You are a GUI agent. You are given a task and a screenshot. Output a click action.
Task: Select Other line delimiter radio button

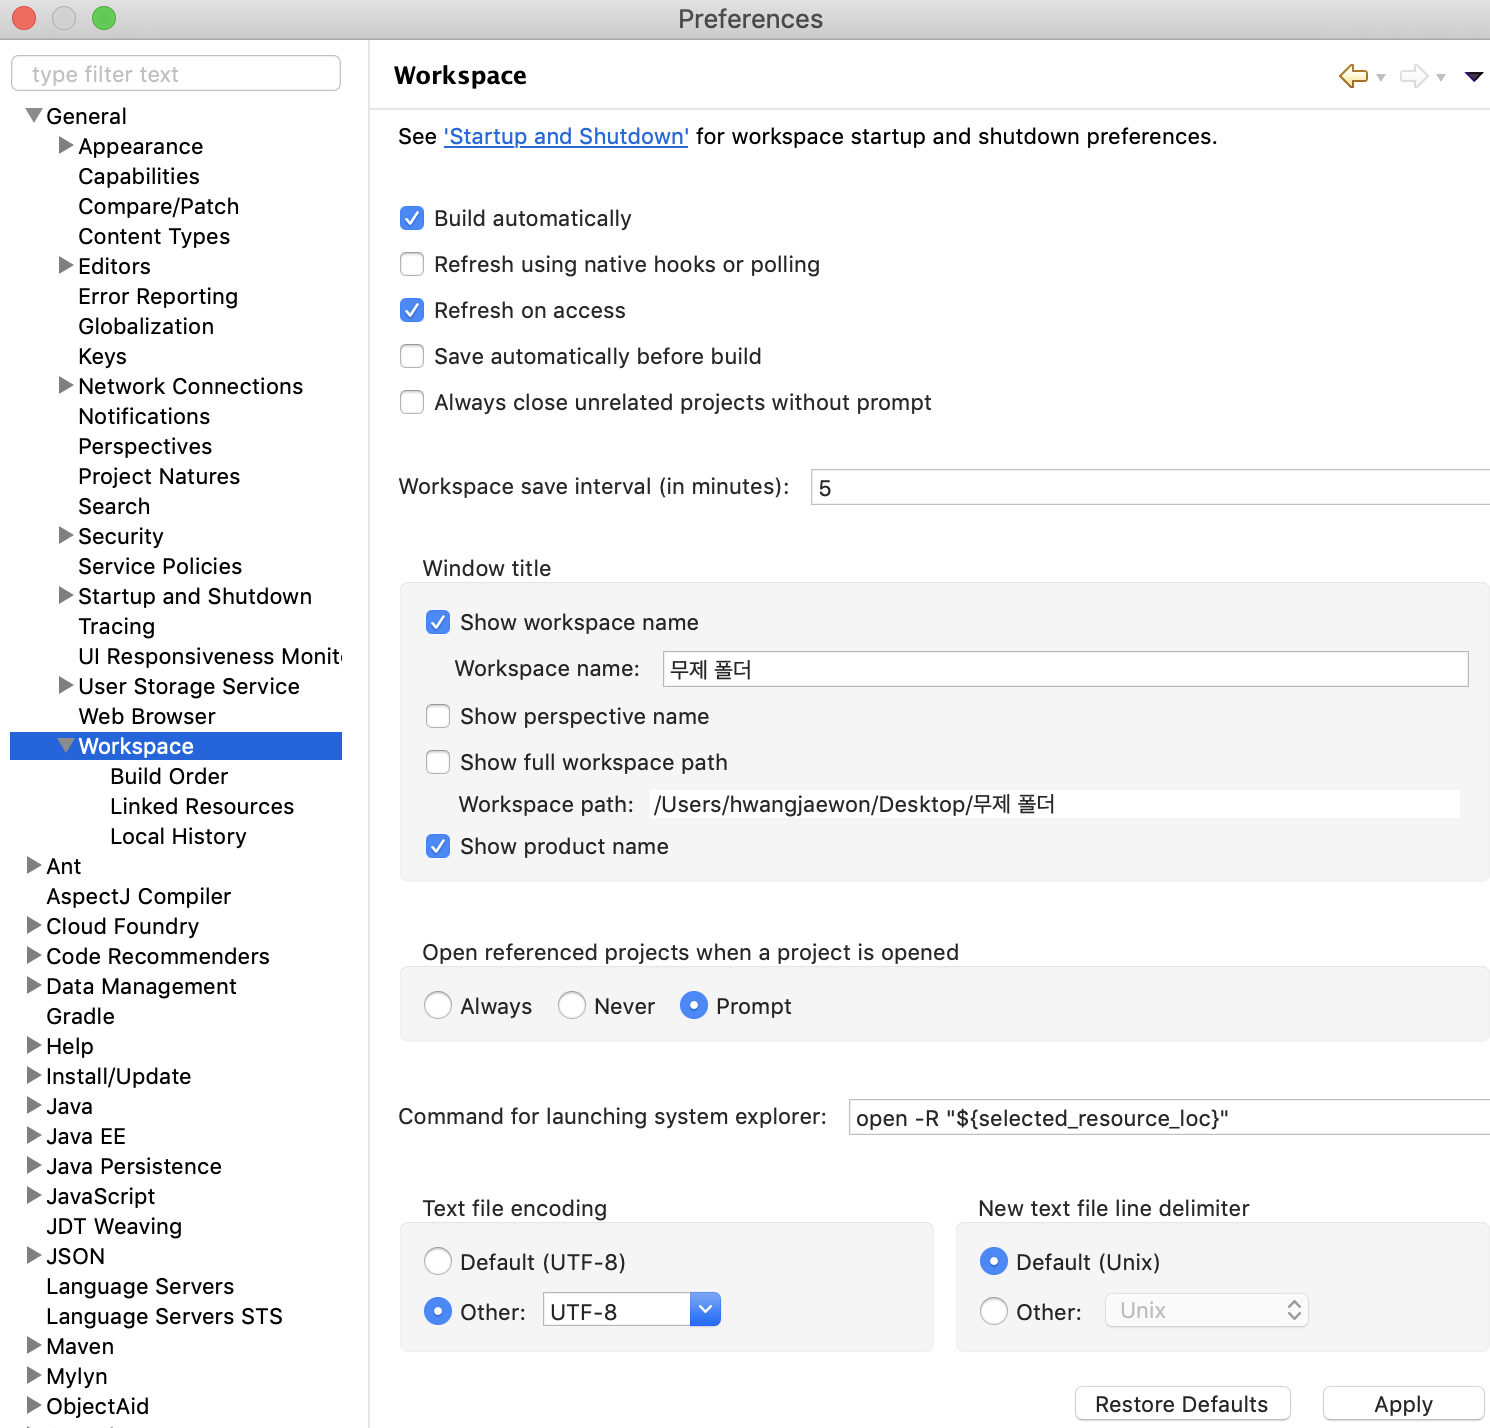coord(994,1311)
